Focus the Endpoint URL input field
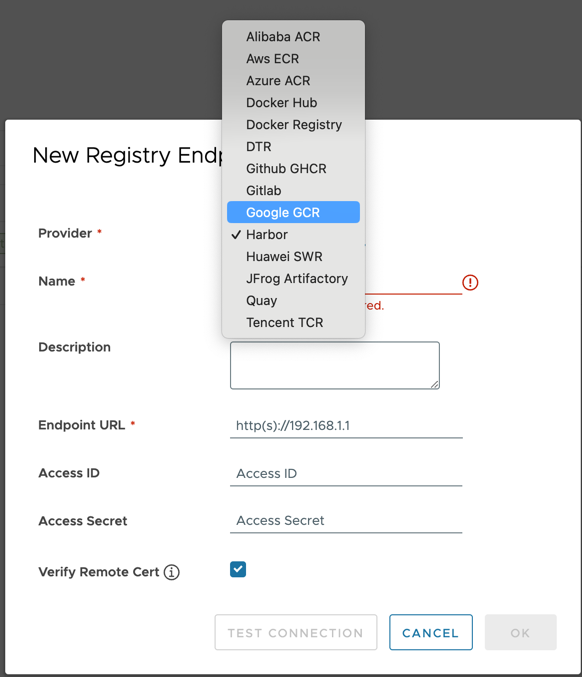 (x=346, y=426)
